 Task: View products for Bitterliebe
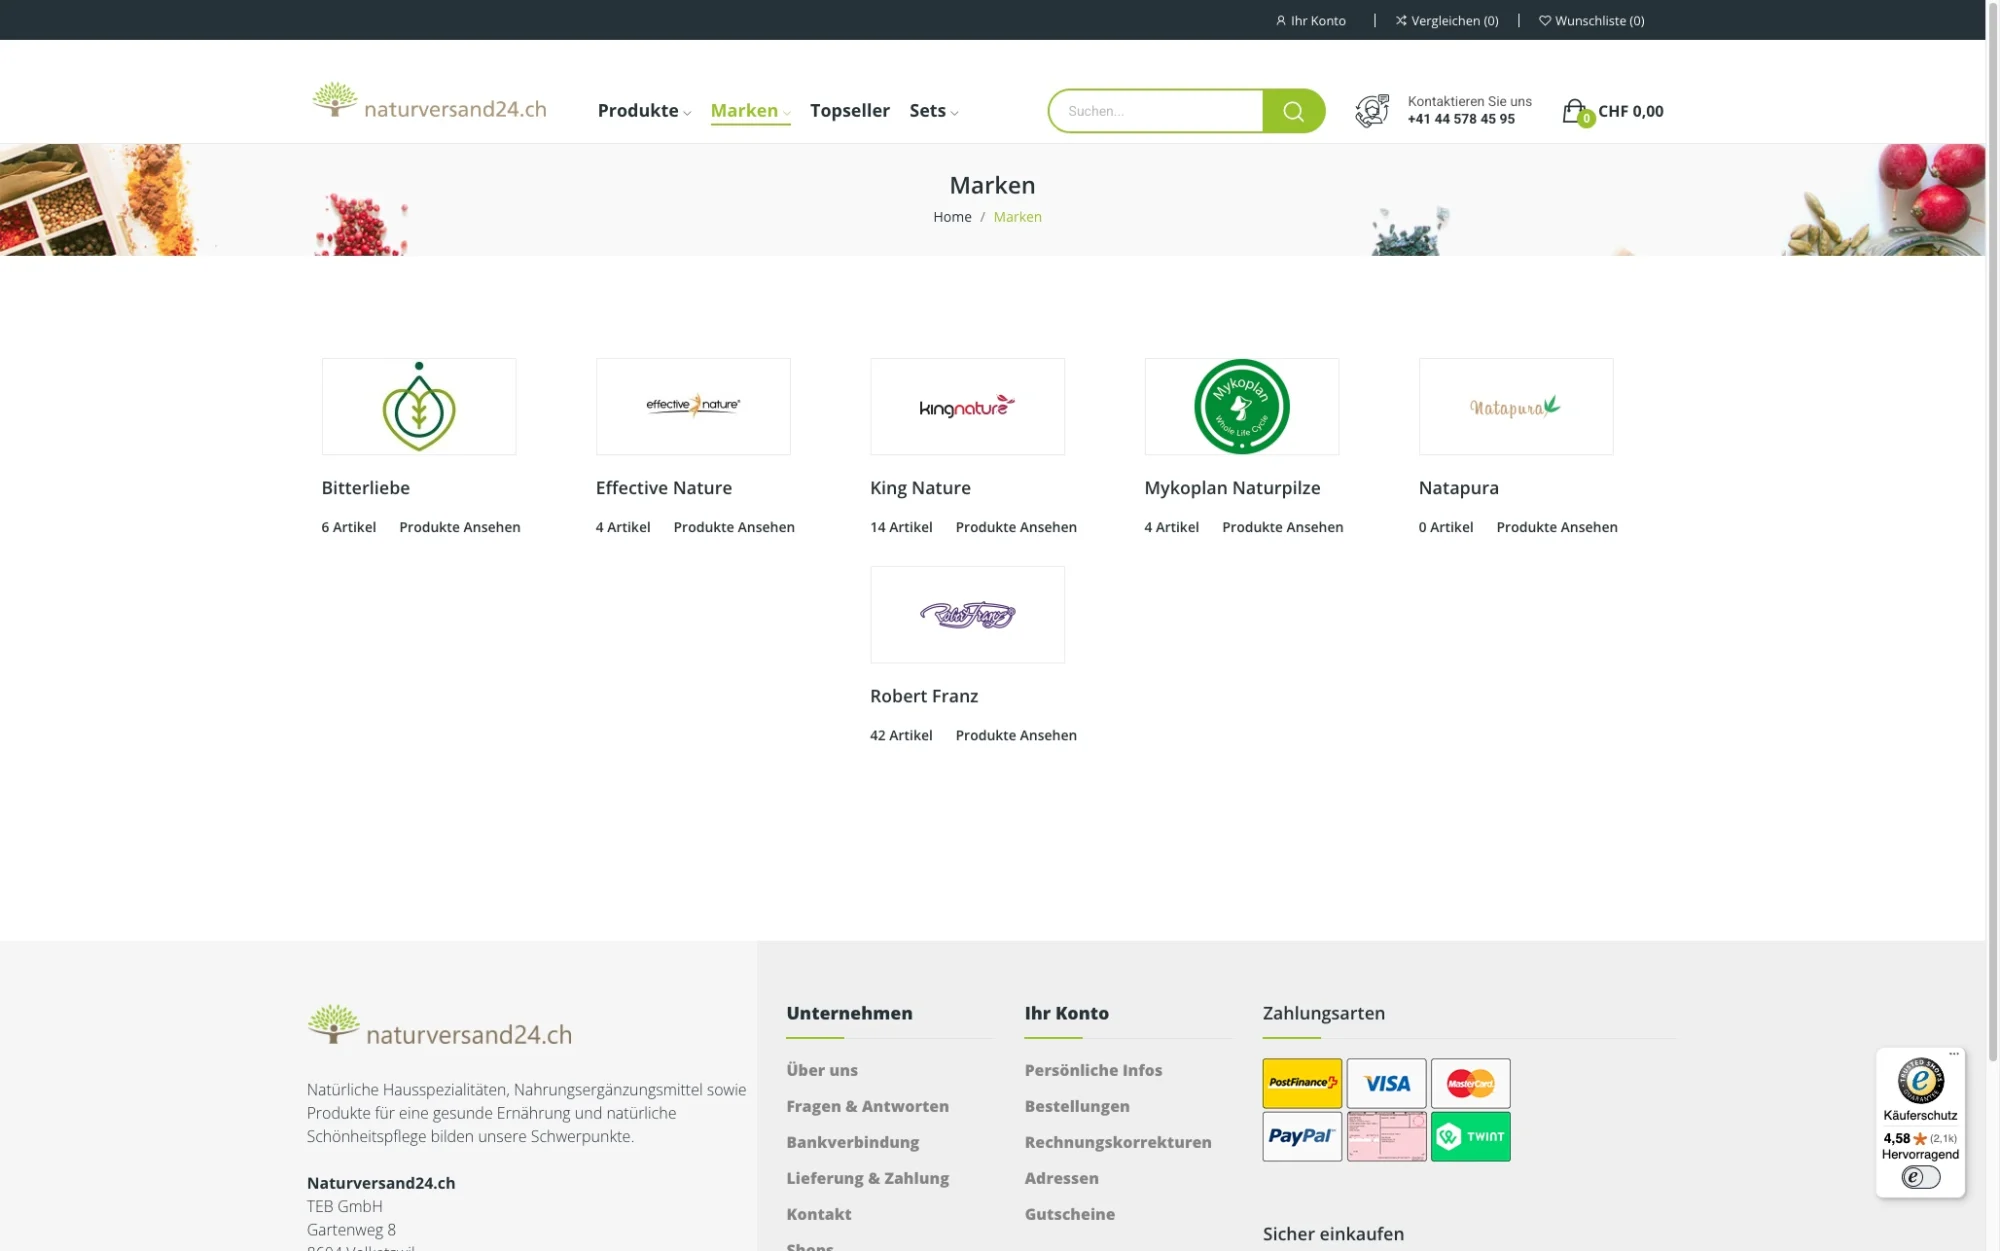pyautogui.click(x=459, y=527)
